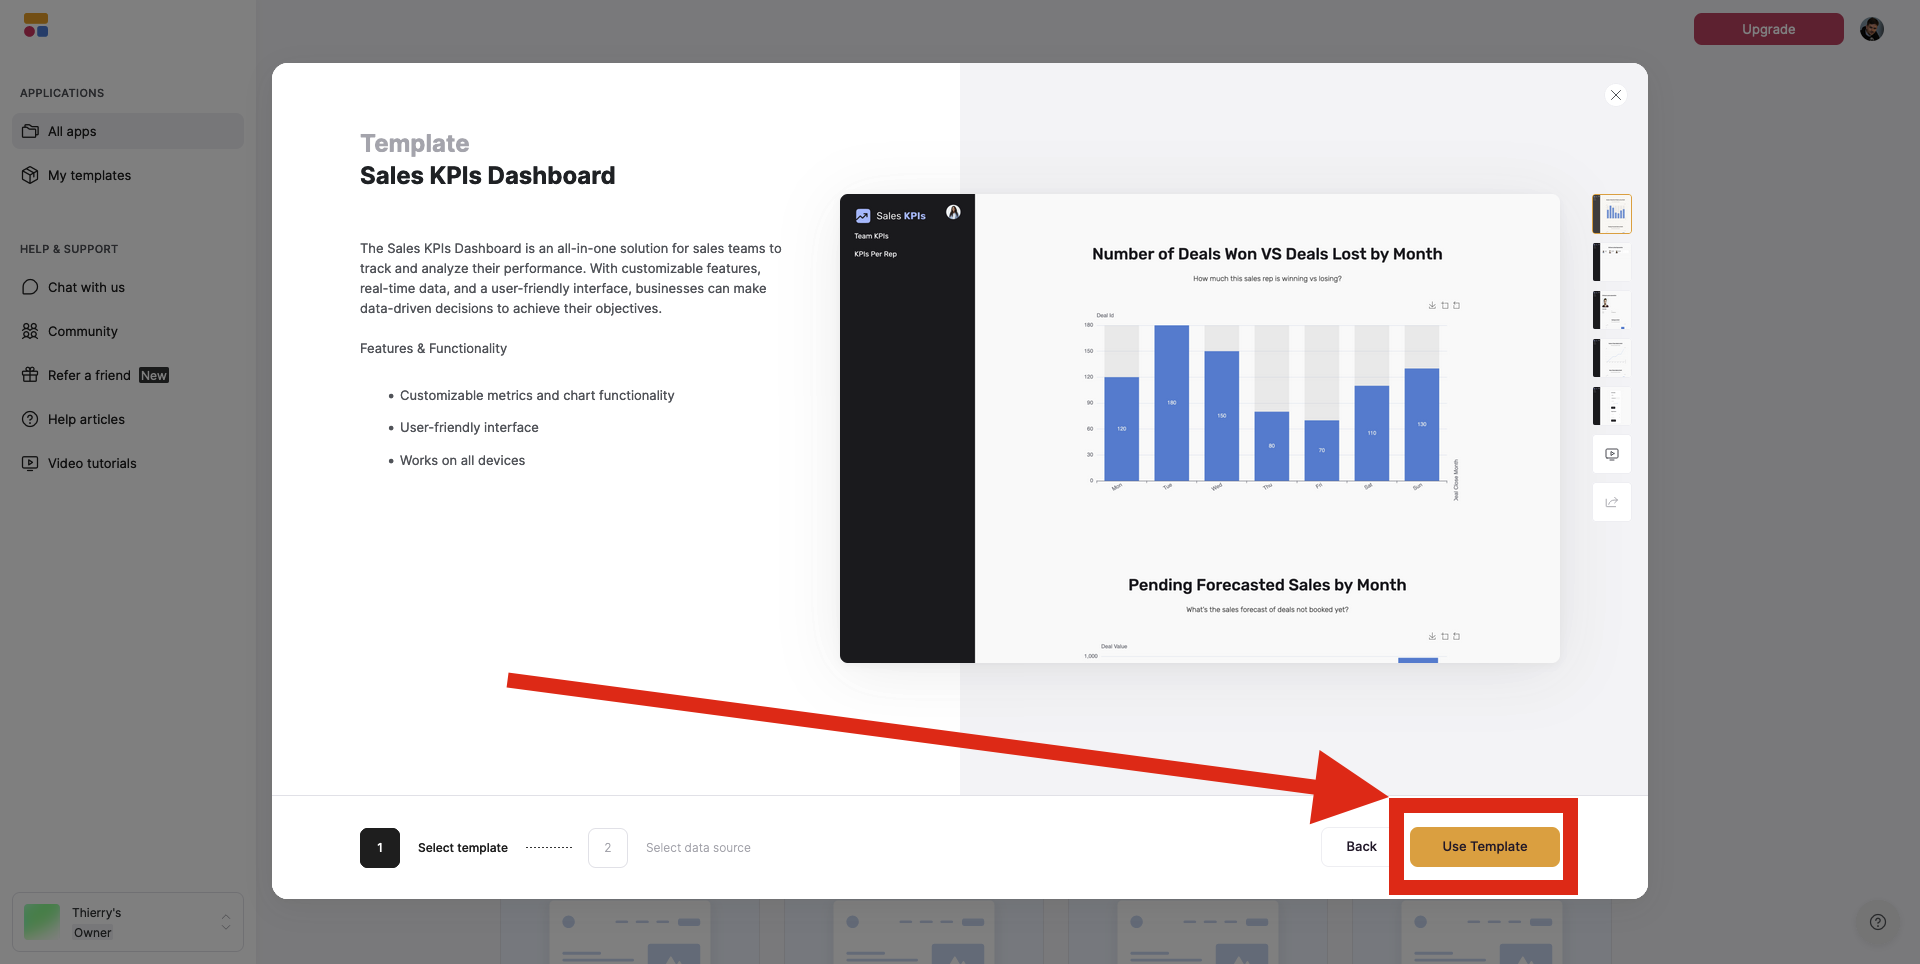Click 'Works on all devices' bullet
The image size is (1920, 964).
[x=462, y=460]
